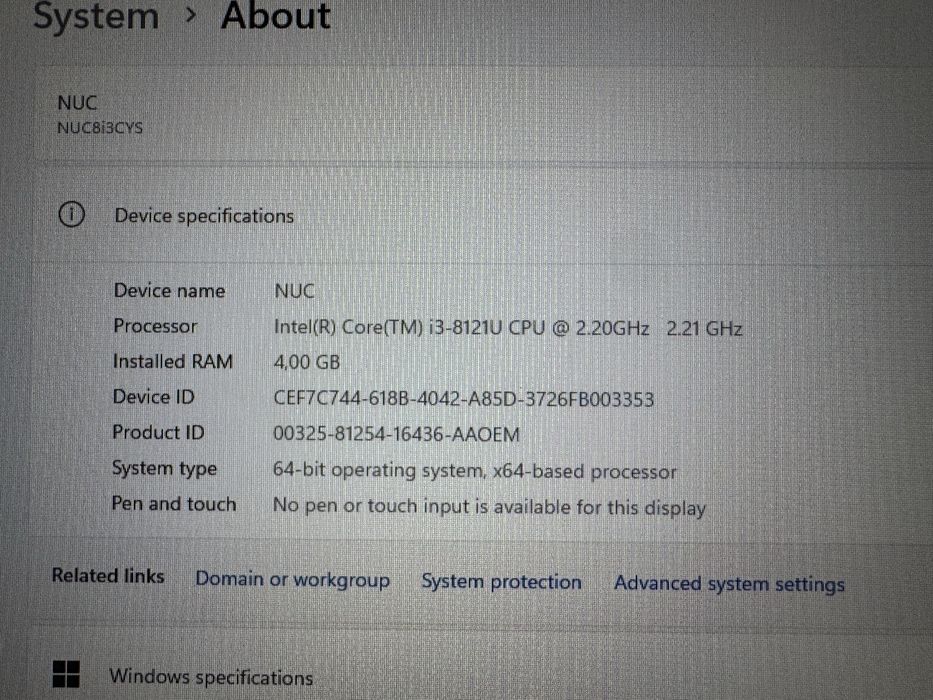Open Domain or workgroup link
933x700 pixels.
[293, 579]
